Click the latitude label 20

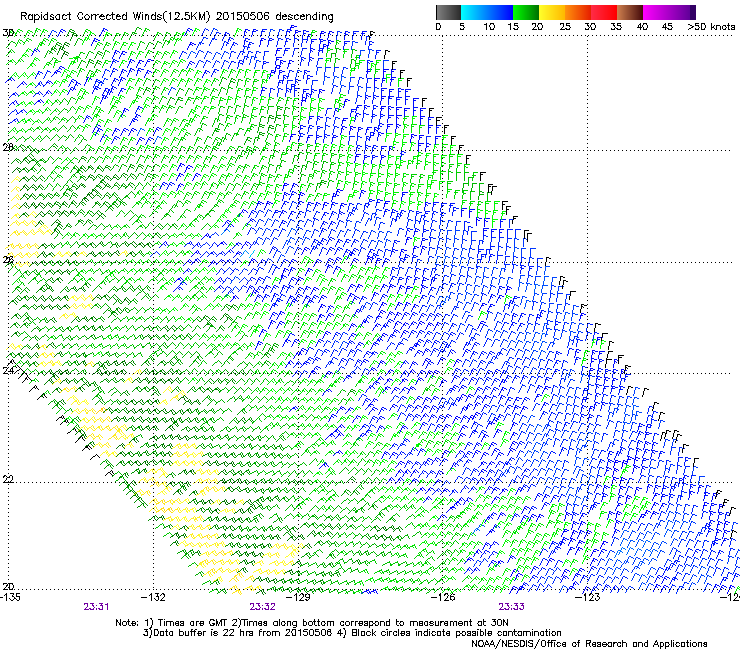click(x=8, y=586)
